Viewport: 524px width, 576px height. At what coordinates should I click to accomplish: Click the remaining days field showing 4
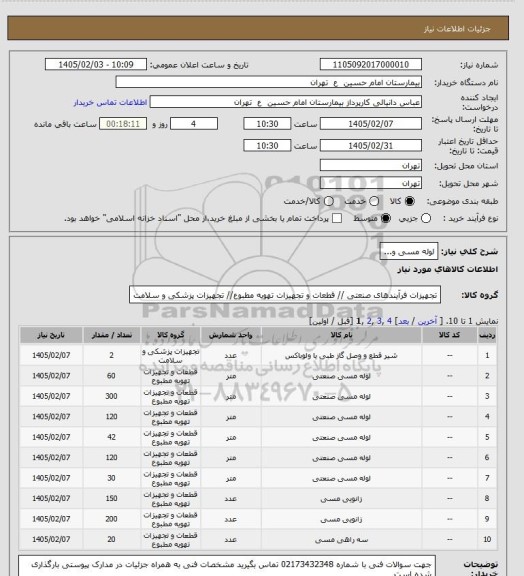pos(194,124)
